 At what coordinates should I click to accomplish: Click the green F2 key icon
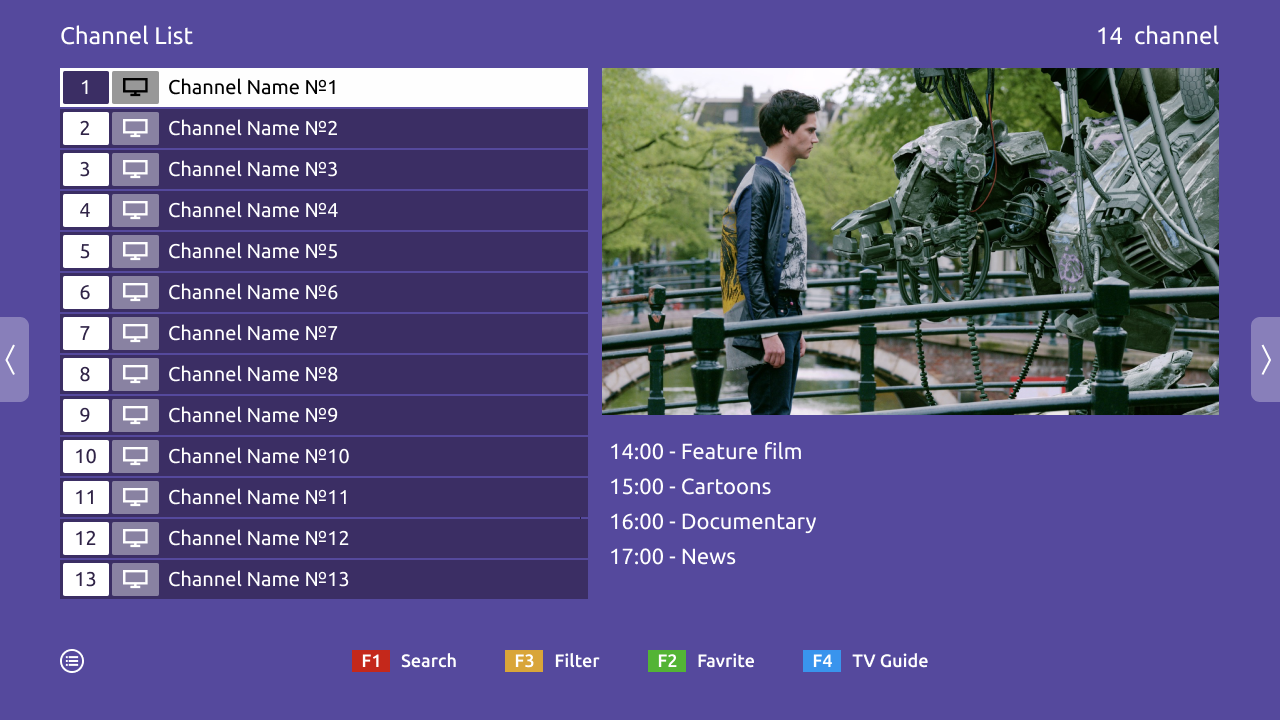(x=667, y=660)
